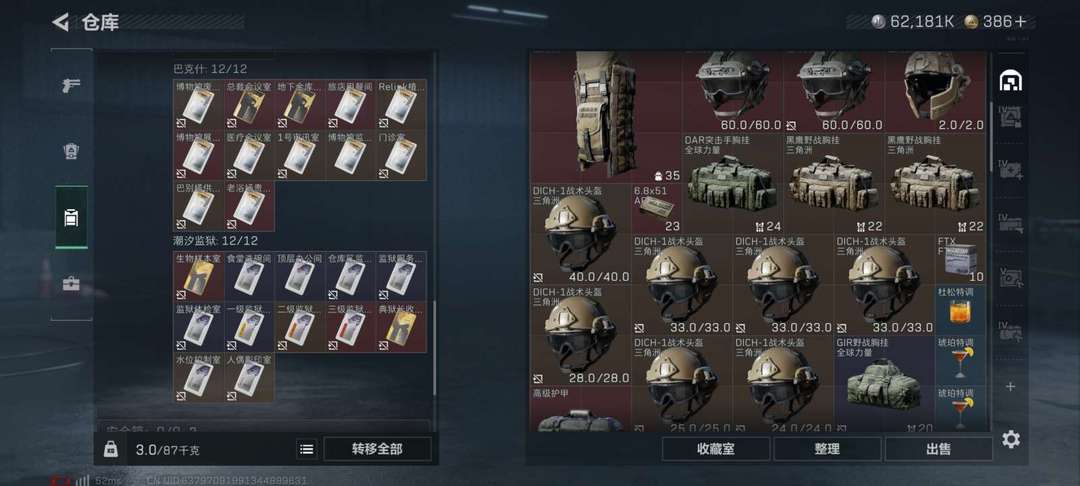Viewport: 1080px width, 486px height.
Task: Toggle list view icon beside 转移全部
Action: (x=307, y=450)
